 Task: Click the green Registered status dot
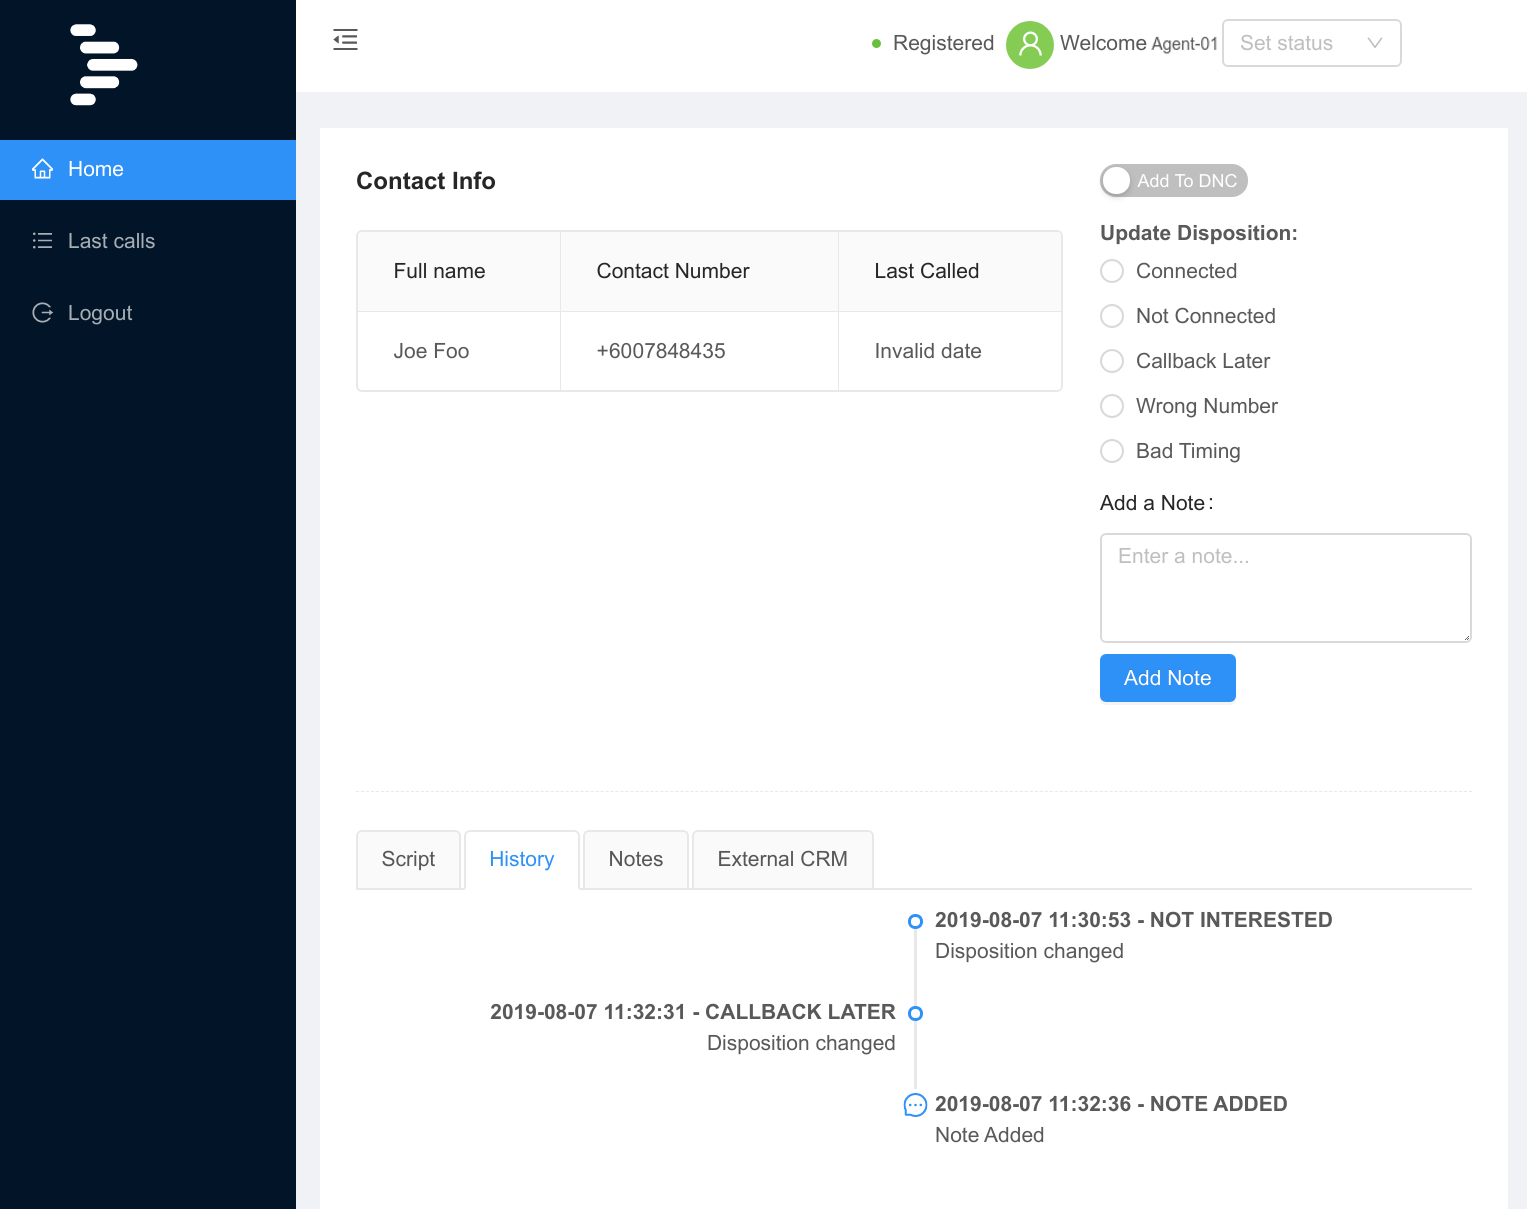[x=876, y=44]
